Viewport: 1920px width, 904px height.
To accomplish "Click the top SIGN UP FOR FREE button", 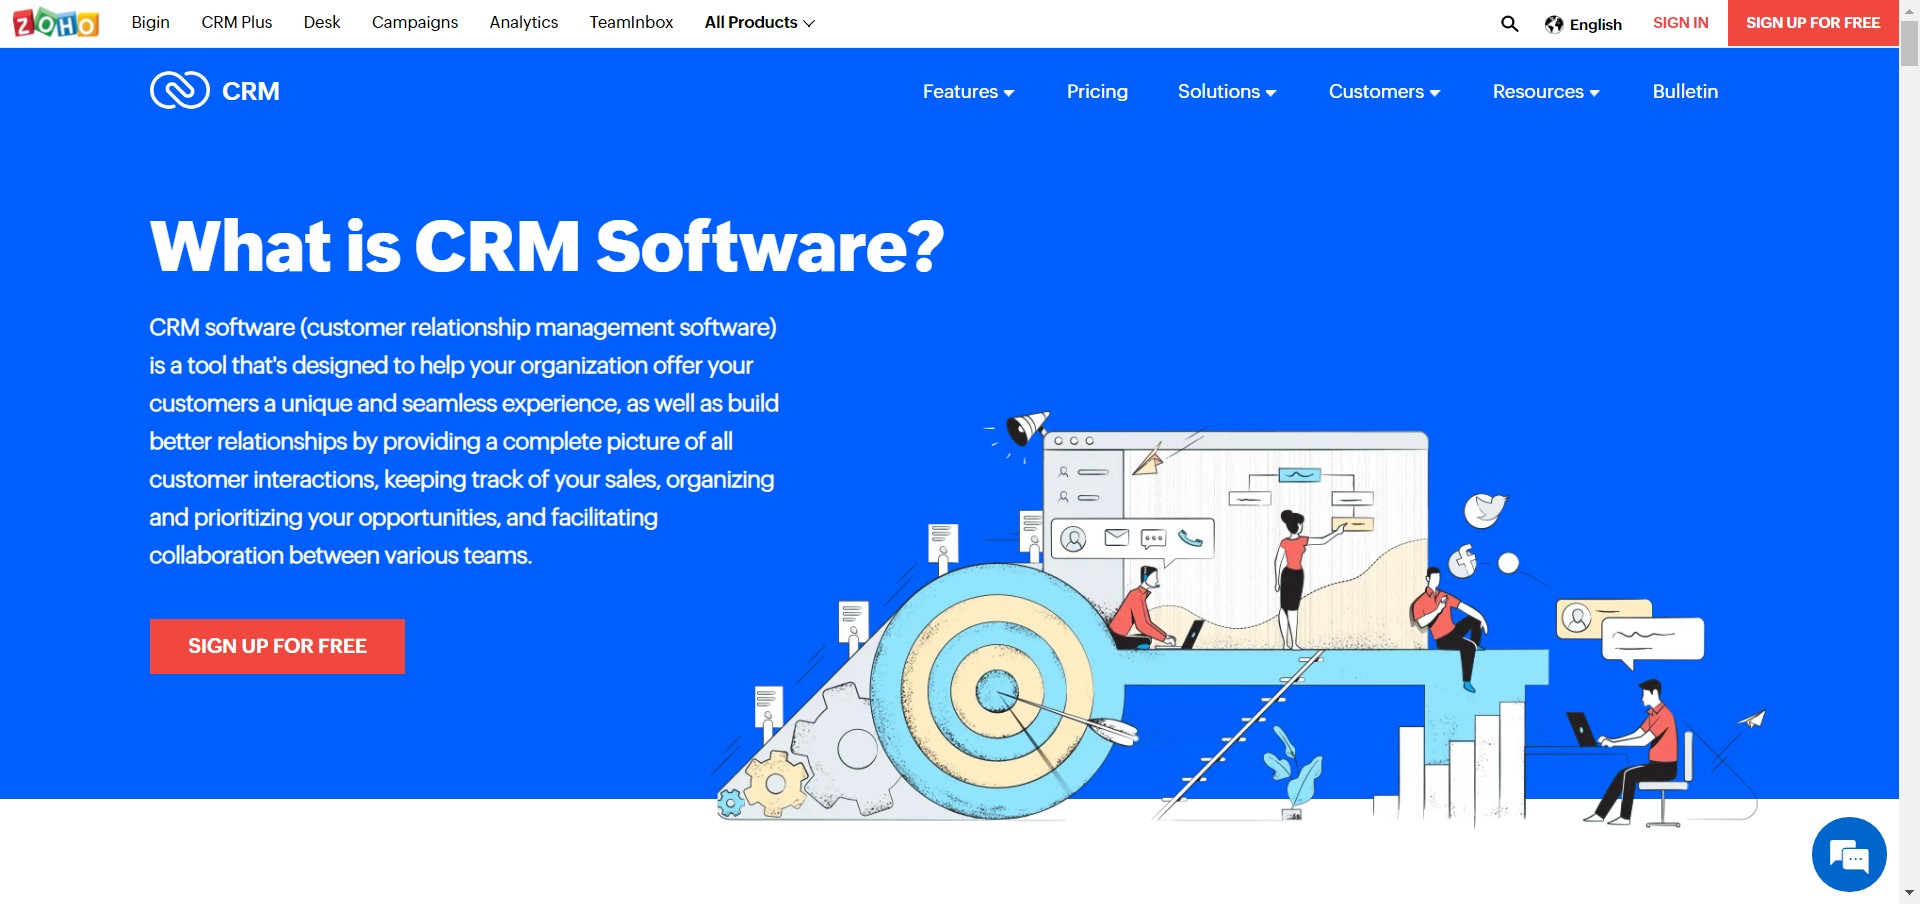I will coord(1813,22).
